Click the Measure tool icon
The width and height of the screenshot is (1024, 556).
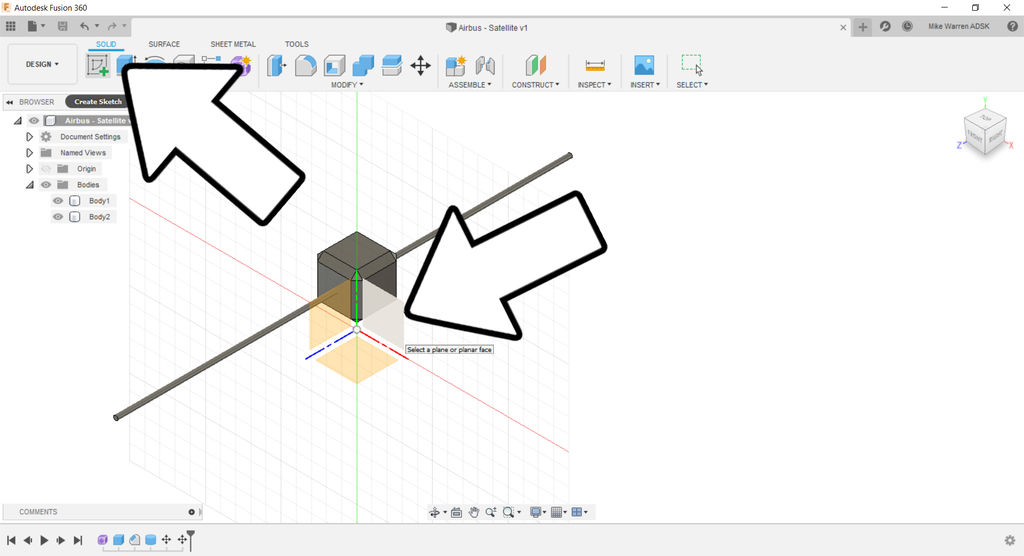(x=595, y=65)
